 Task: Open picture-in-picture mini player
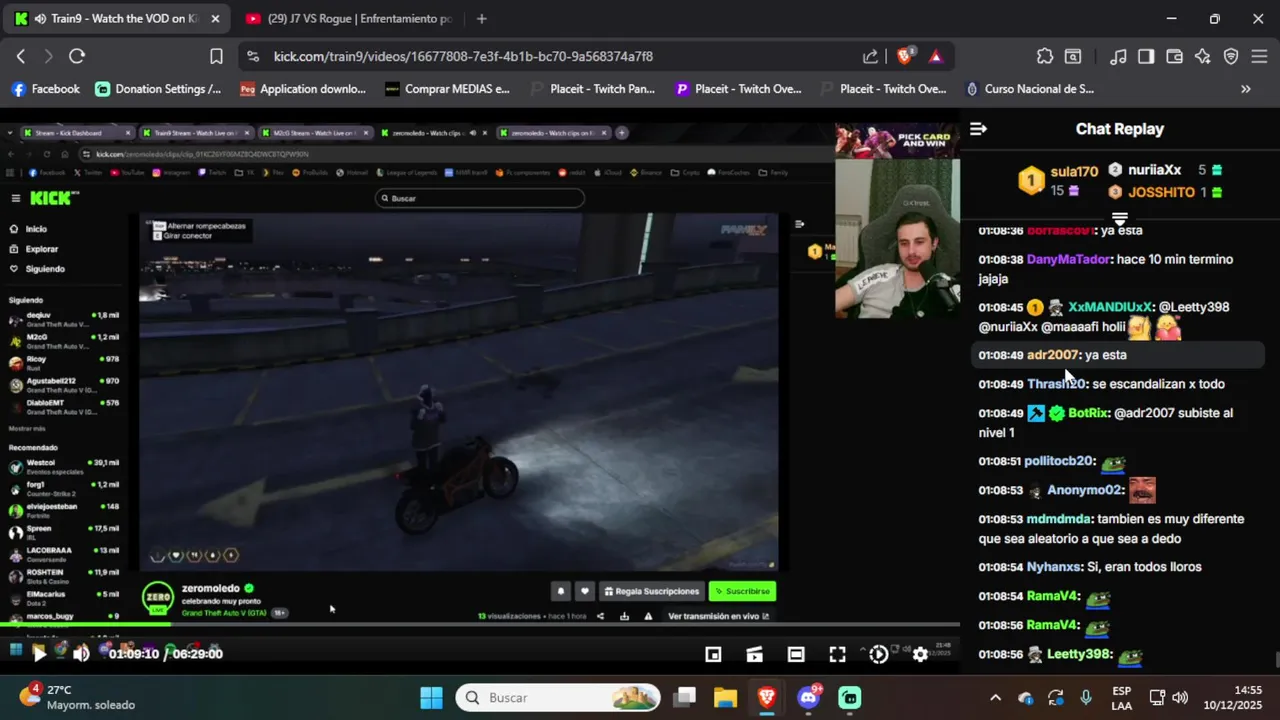coord(713,654)
